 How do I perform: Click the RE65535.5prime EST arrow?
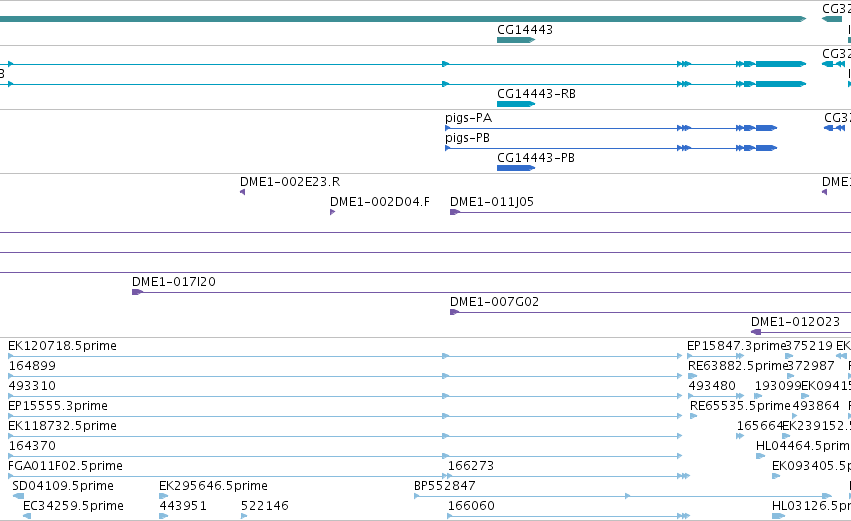[x=694, y=416]
